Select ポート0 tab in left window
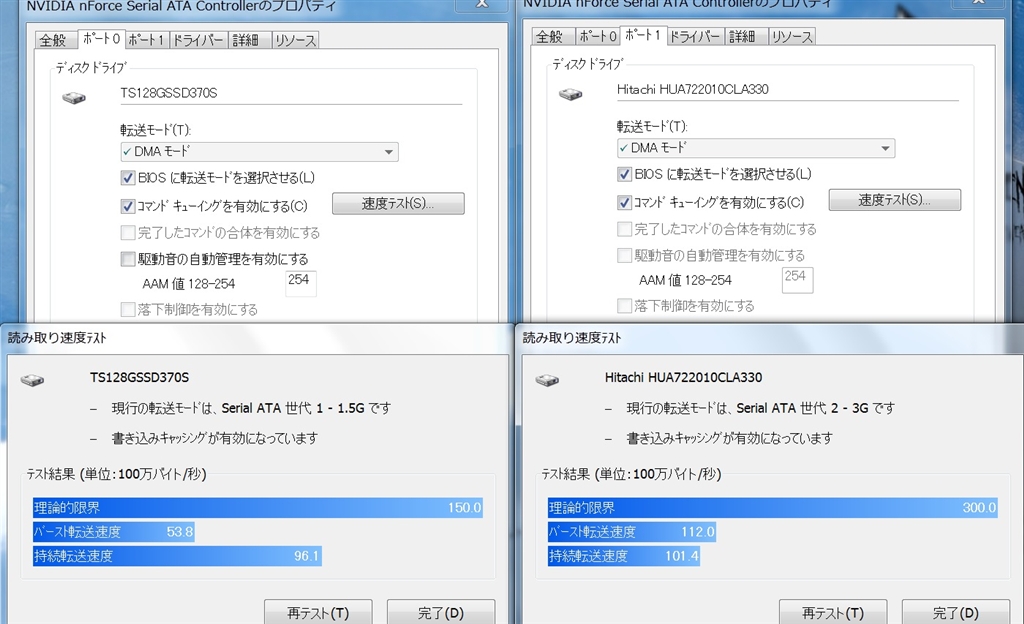 pos(101,39)
